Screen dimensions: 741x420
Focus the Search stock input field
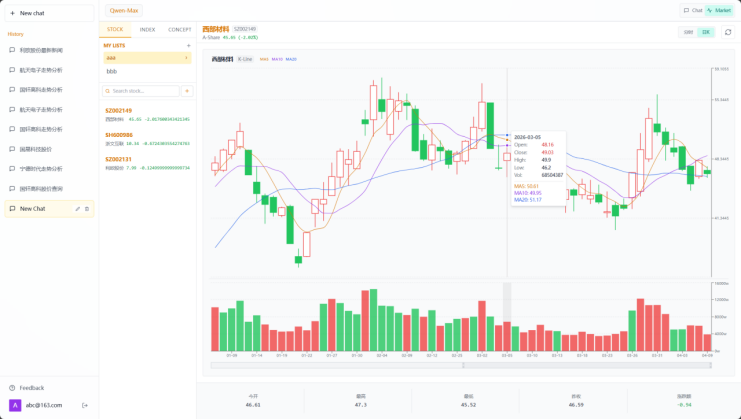point(141,91)
